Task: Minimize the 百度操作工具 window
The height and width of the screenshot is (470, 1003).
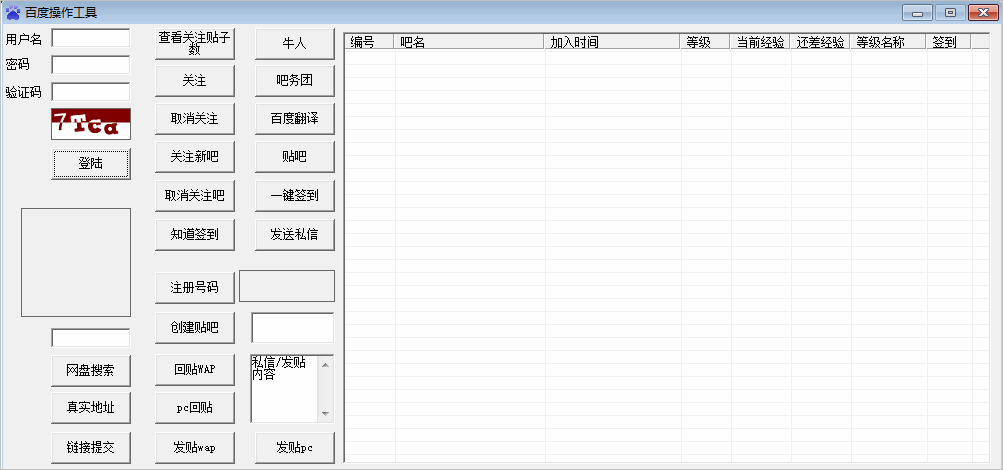Action: (x=917, y=13)
